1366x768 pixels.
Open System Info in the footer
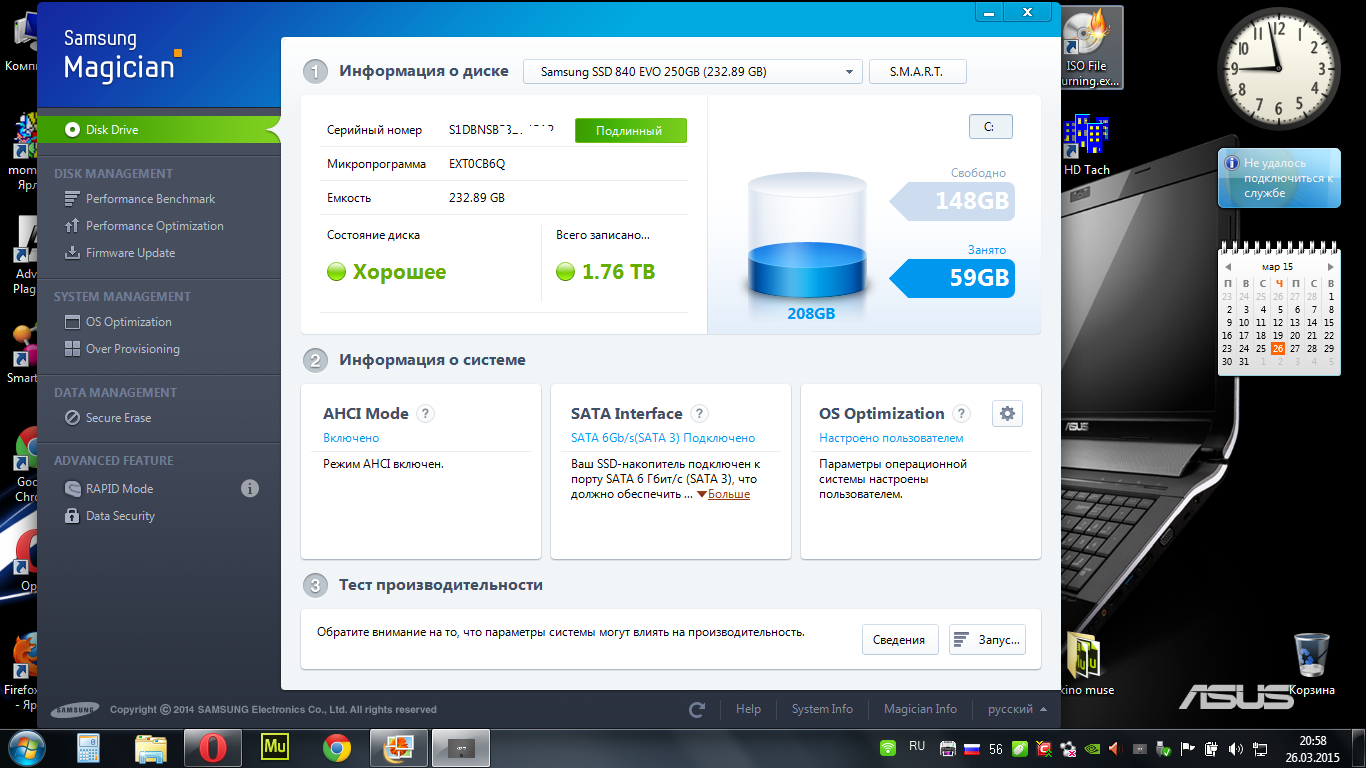click(x=822, y=709)
